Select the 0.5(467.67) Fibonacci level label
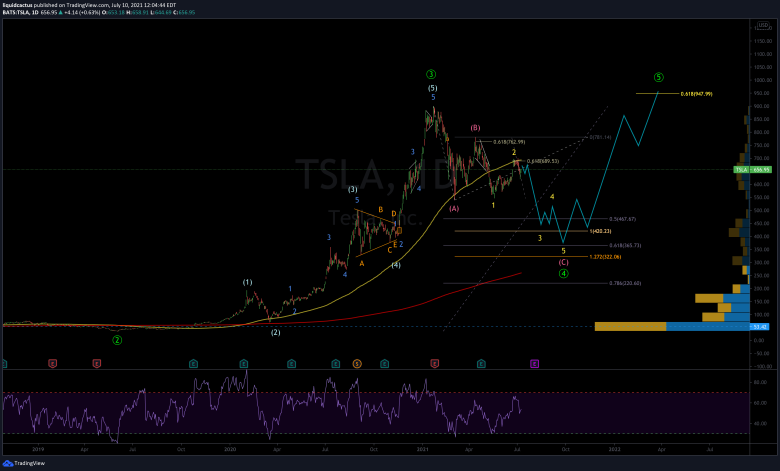The width and height of the screenshot is (780, 471). [622, 219]
